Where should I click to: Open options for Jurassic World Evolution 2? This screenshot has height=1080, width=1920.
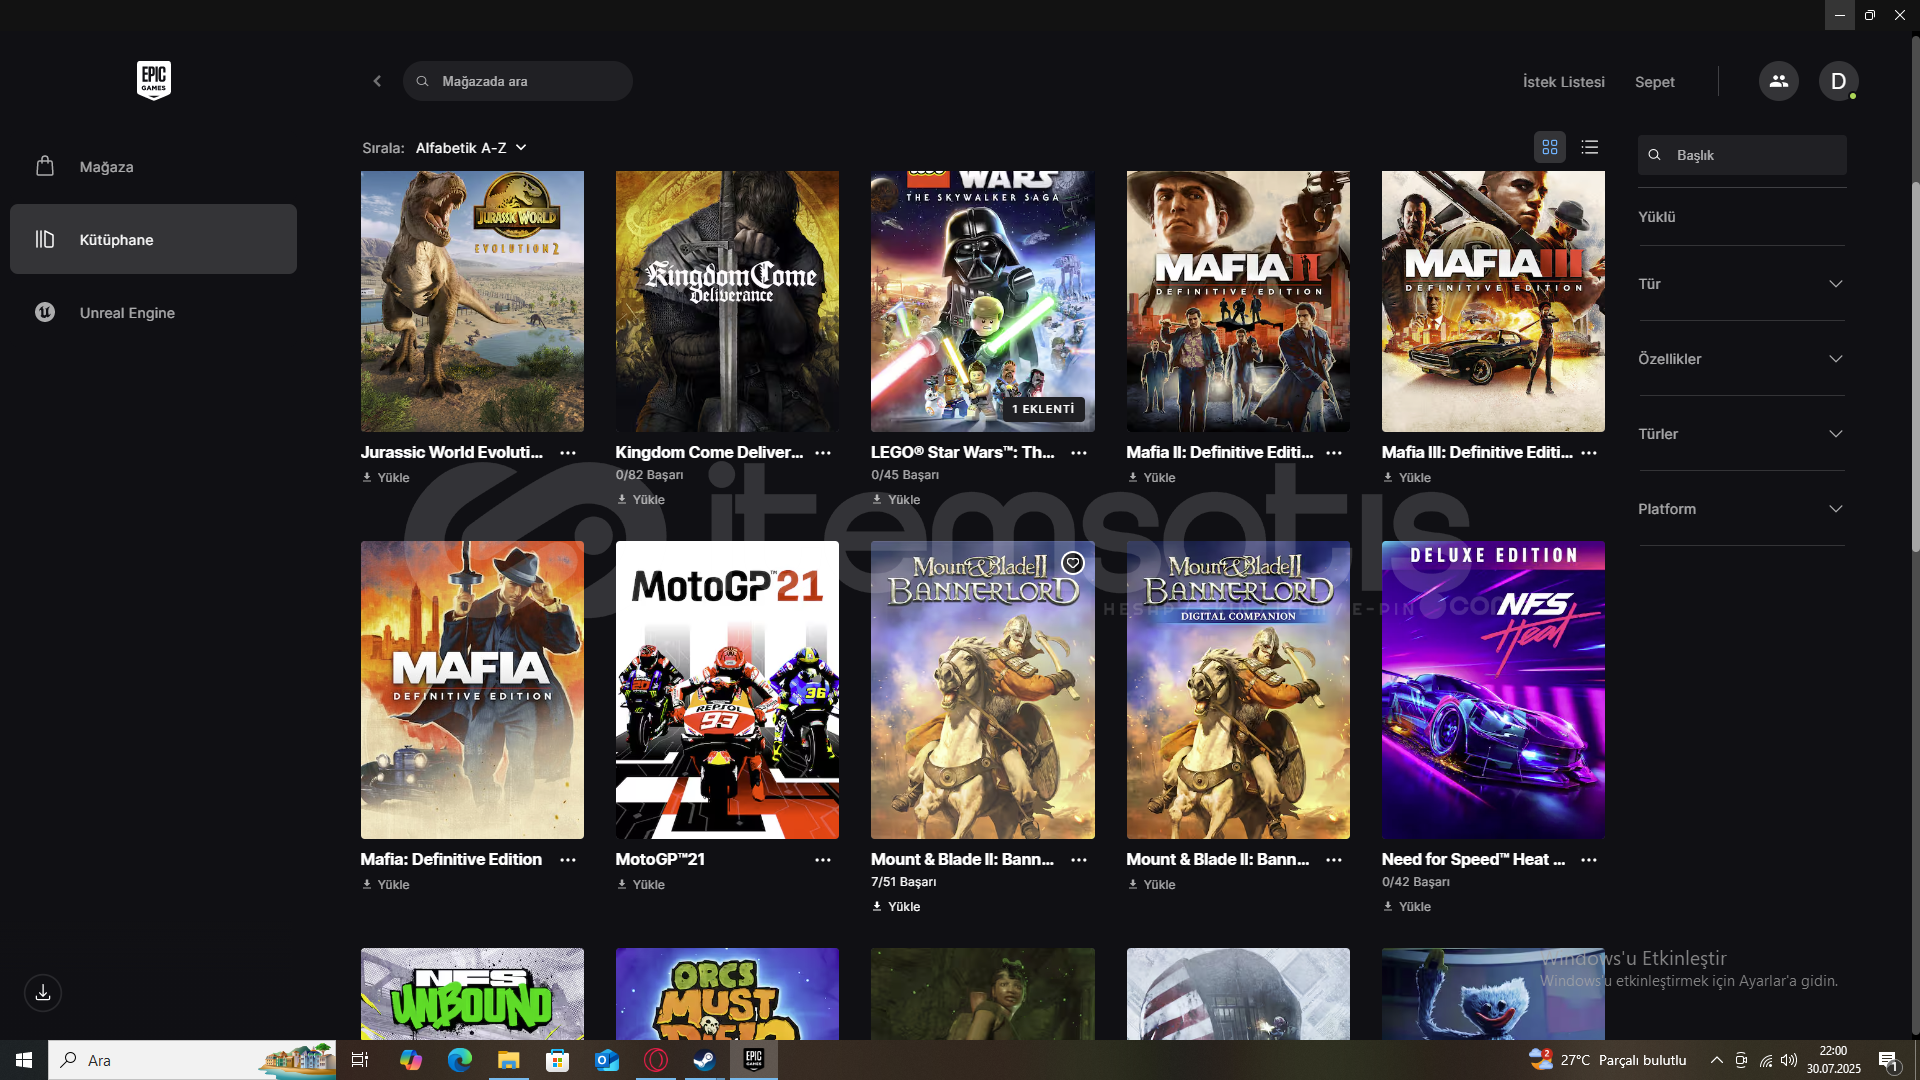(568, 453)
